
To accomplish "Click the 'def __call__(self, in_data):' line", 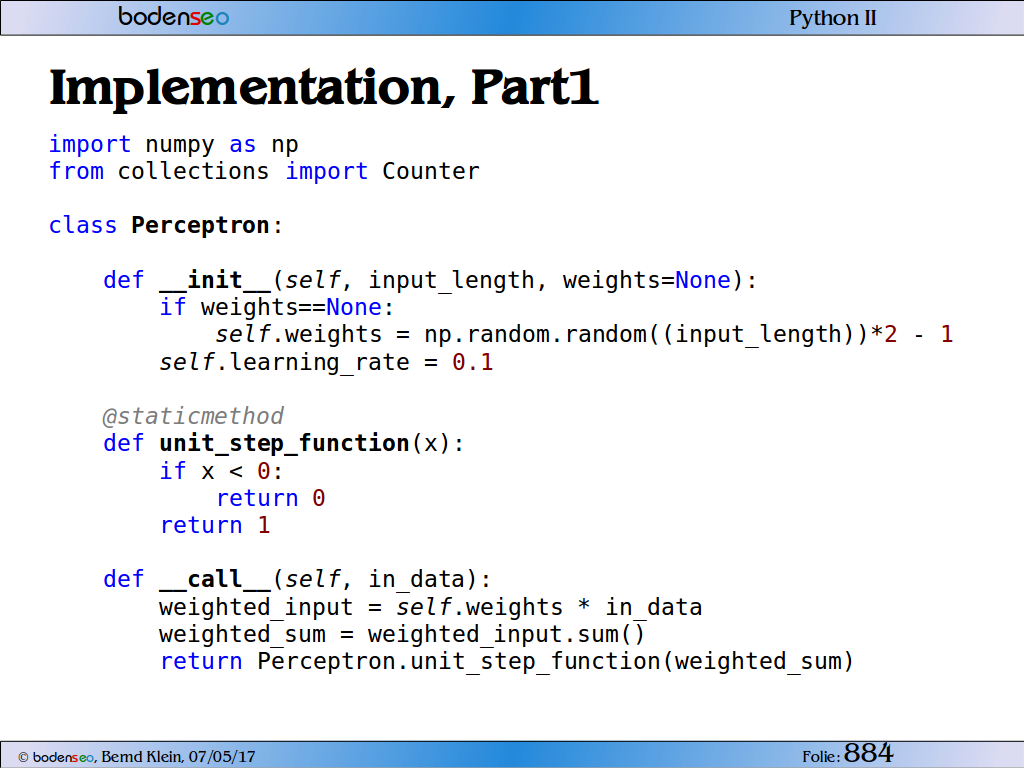I will tap(297, 579).
